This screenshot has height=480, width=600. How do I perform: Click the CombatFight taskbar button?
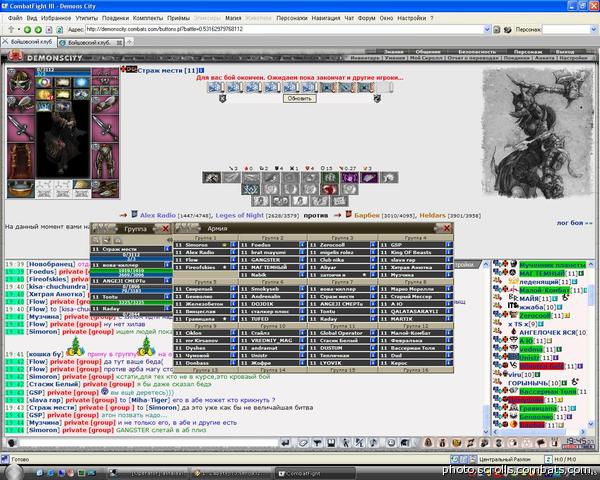tap(315, 473)
